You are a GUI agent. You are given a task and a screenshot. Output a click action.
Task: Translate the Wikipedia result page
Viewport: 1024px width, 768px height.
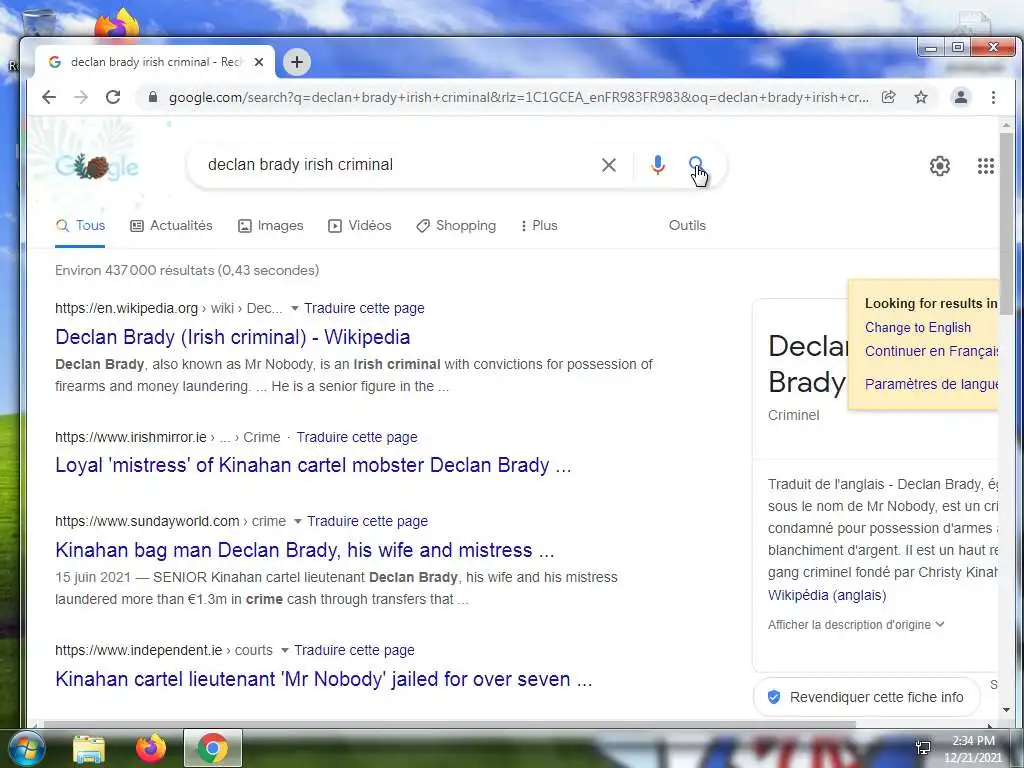pos(364,308)
